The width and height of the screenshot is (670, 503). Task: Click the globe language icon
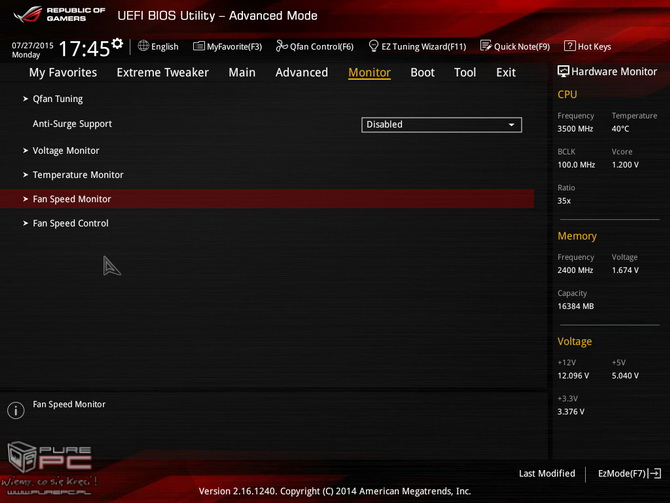coord(143,46)
